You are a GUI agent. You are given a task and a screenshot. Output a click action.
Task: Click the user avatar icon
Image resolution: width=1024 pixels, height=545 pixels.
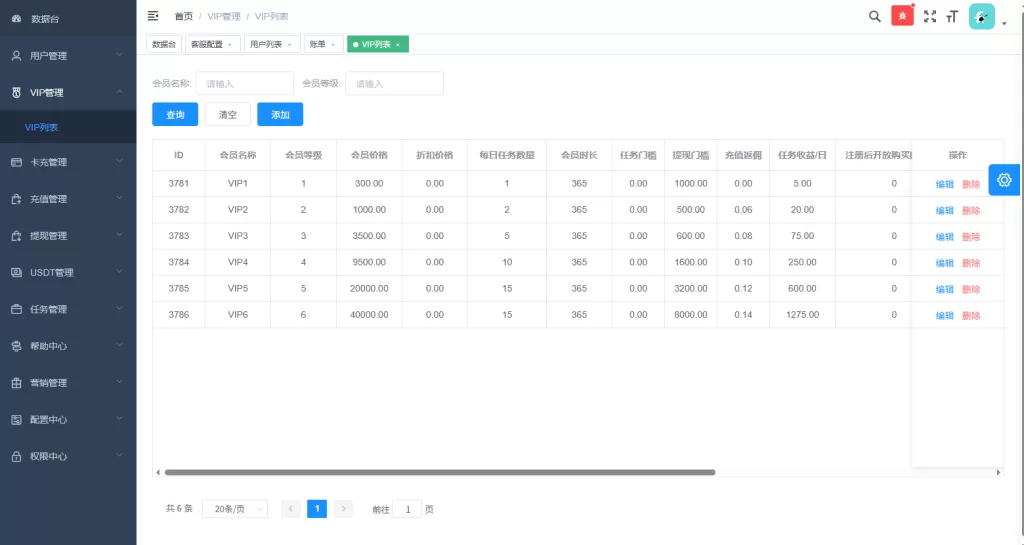(x=982, y=16)
